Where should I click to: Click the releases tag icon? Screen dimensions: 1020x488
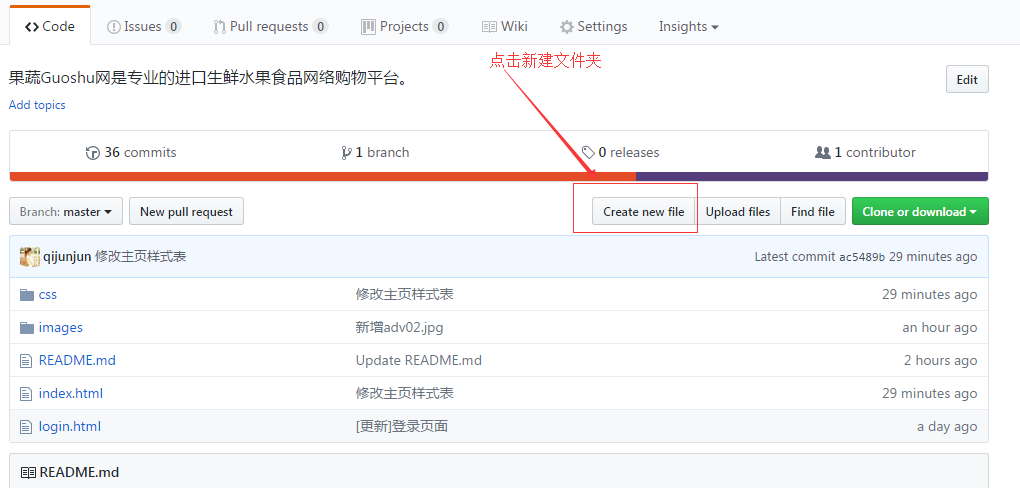coord(588,153)
